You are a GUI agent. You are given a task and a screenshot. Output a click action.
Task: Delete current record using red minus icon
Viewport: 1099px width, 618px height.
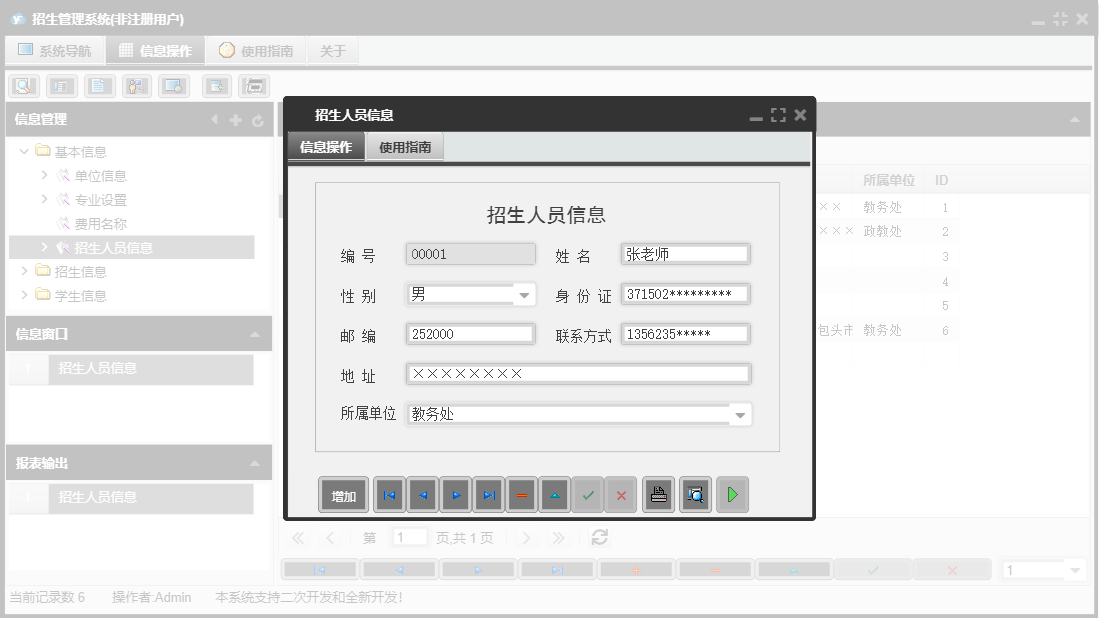coord(520,494)
